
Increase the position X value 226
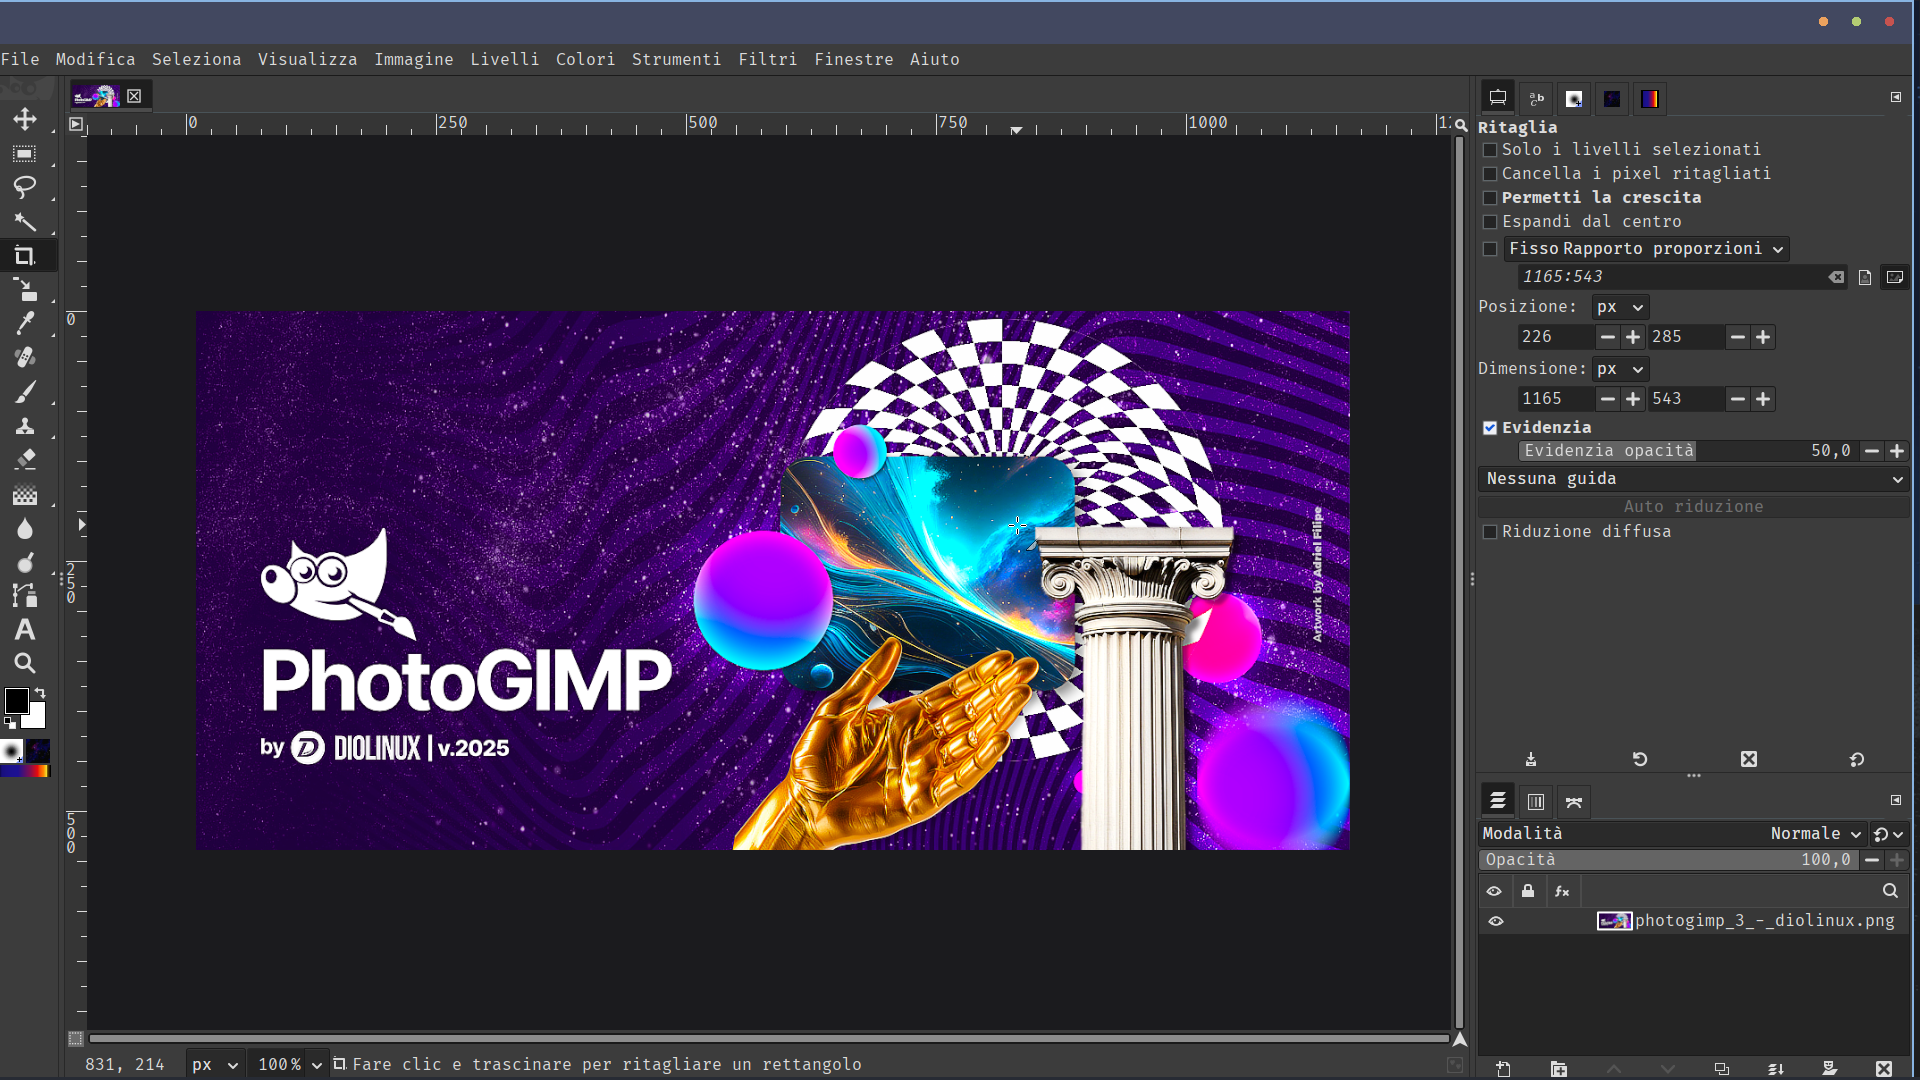[1633, 337]
